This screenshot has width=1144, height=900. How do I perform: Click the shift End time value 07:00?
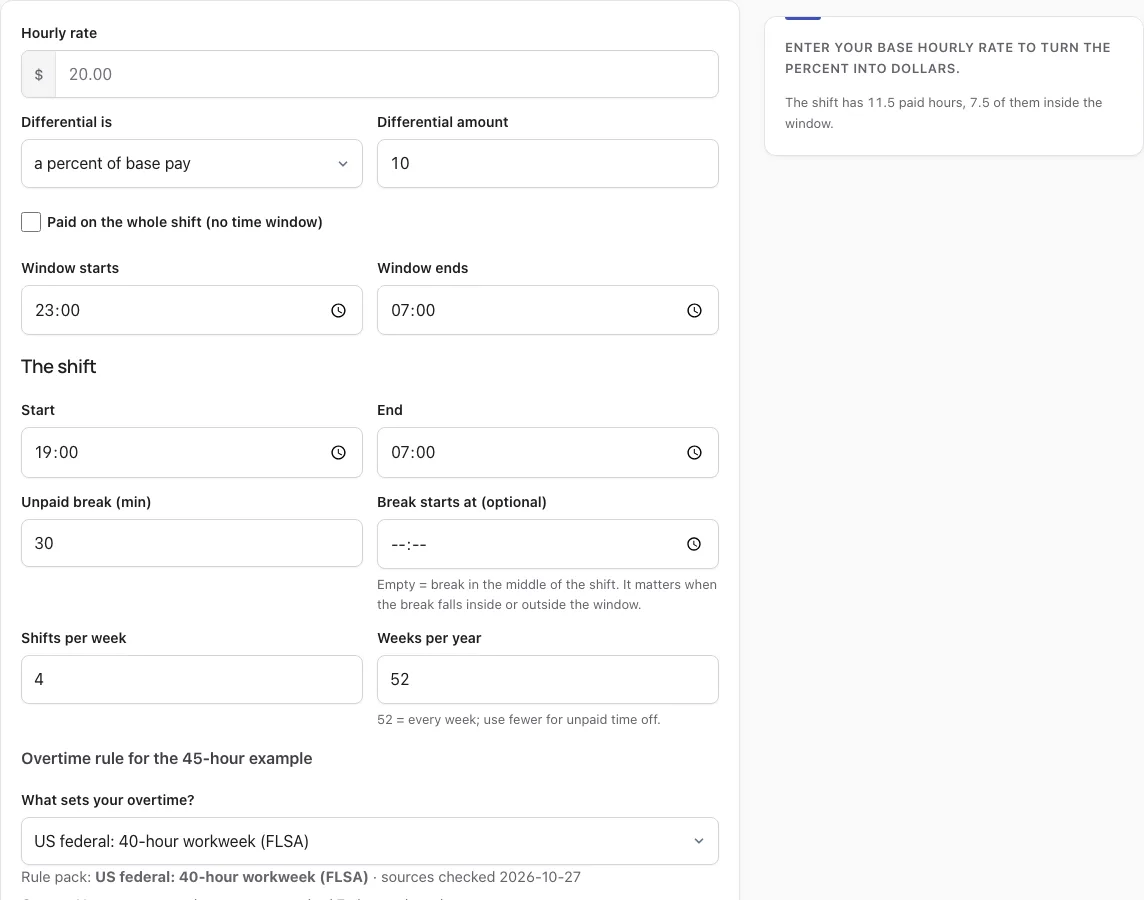(413, 453)
